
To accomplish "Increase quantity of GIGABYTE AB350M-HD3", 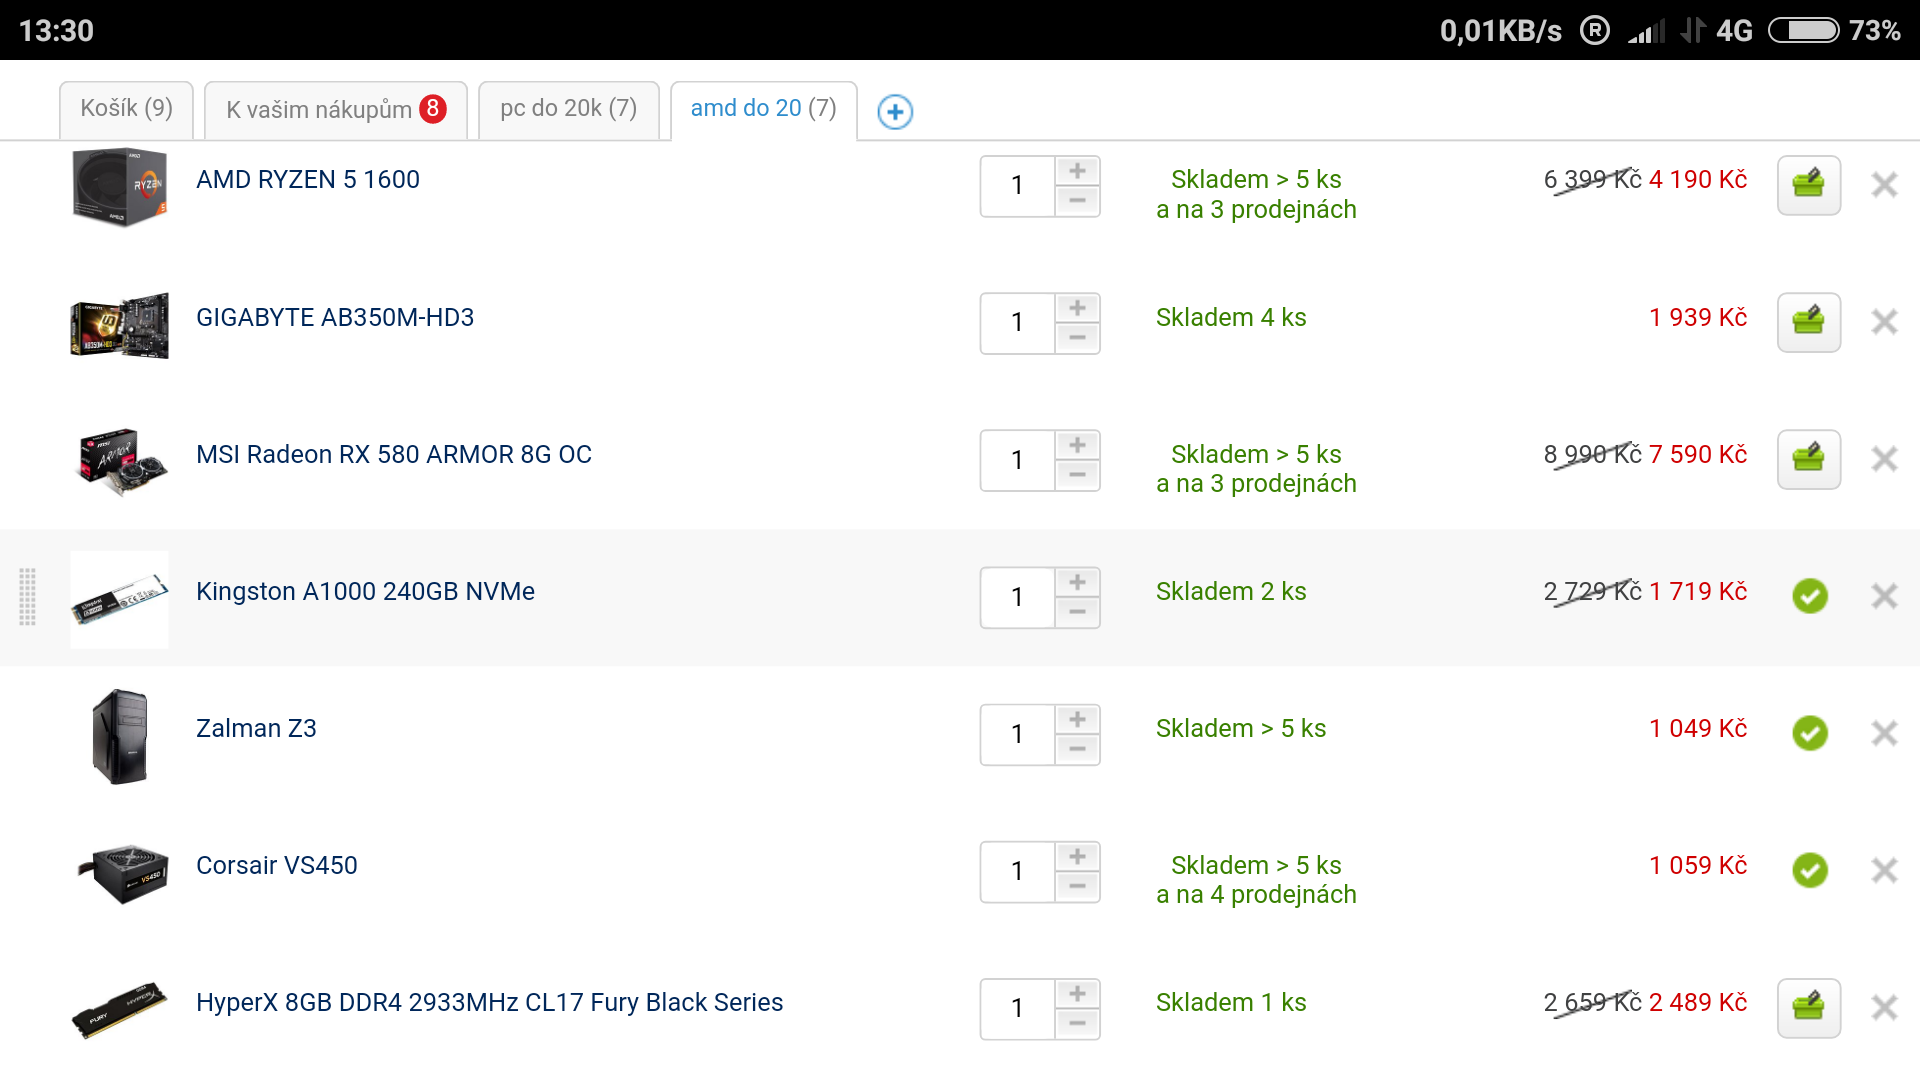I will 1077,308.
